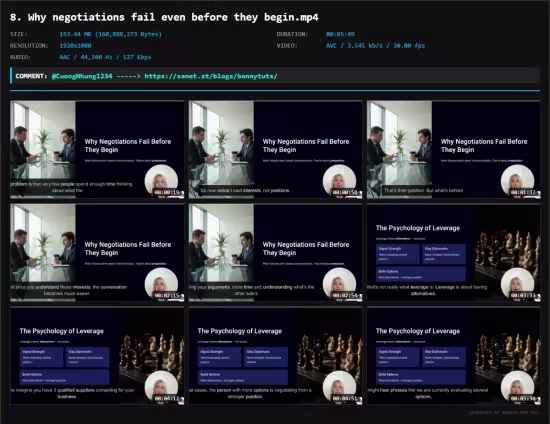This screenshot has width=550, height=424.
Task: Click the duration value 00:05:49
Action: [340, 34]
